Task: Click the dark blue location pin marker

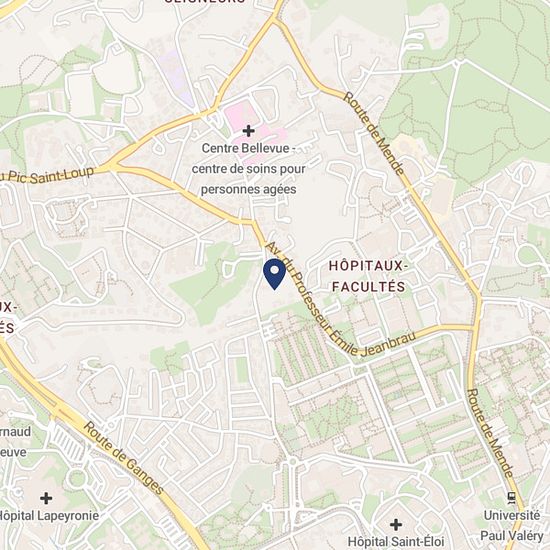Action: (x=274, y=274)
